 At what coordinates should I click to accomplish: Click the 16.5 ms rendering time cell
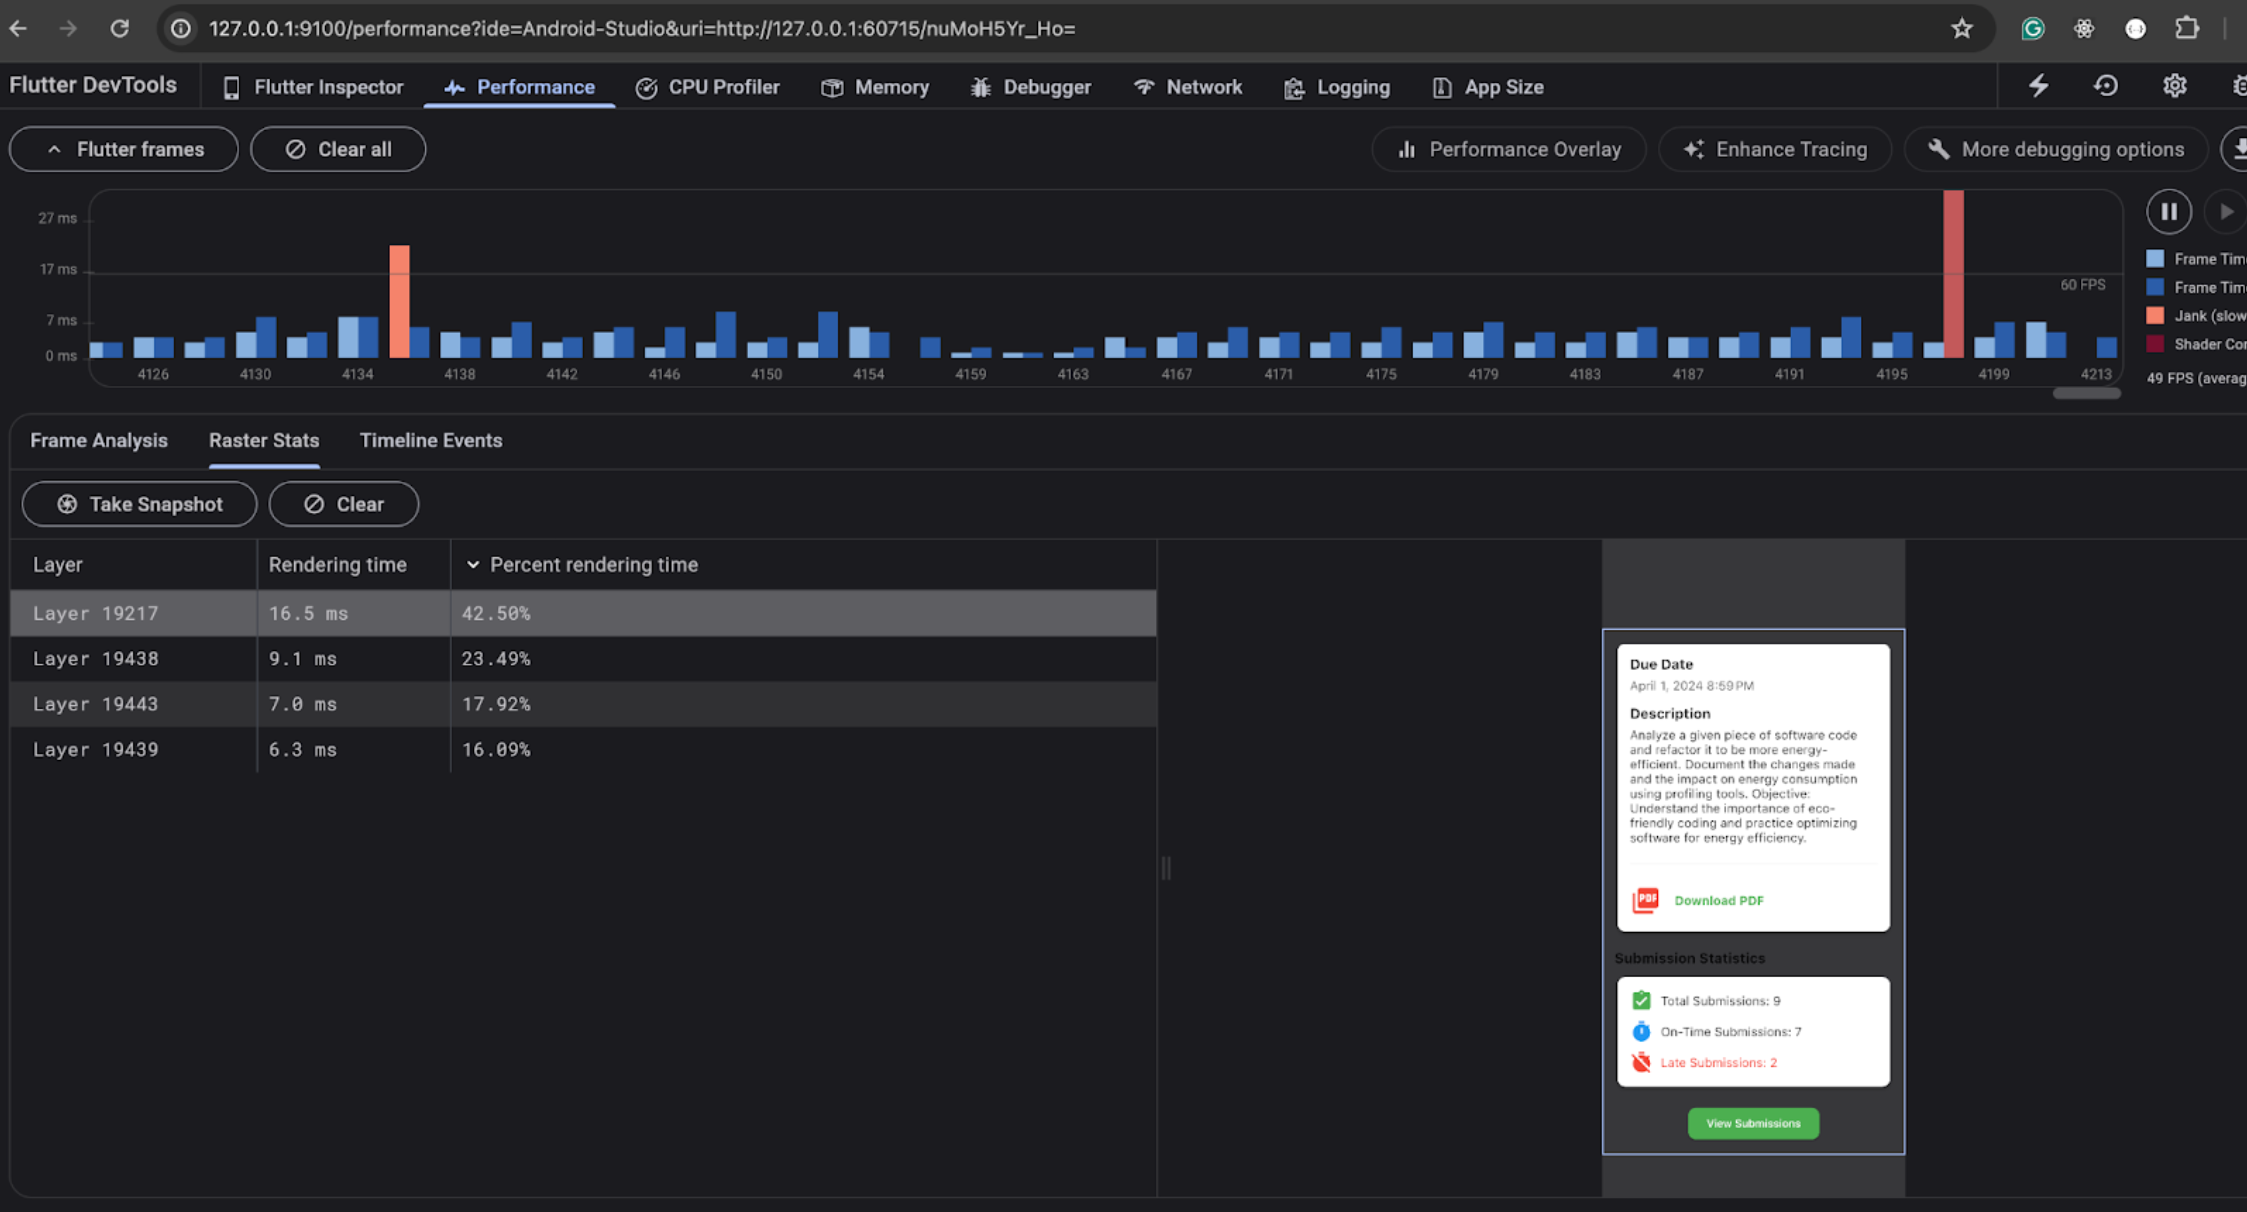pos(354,613)
